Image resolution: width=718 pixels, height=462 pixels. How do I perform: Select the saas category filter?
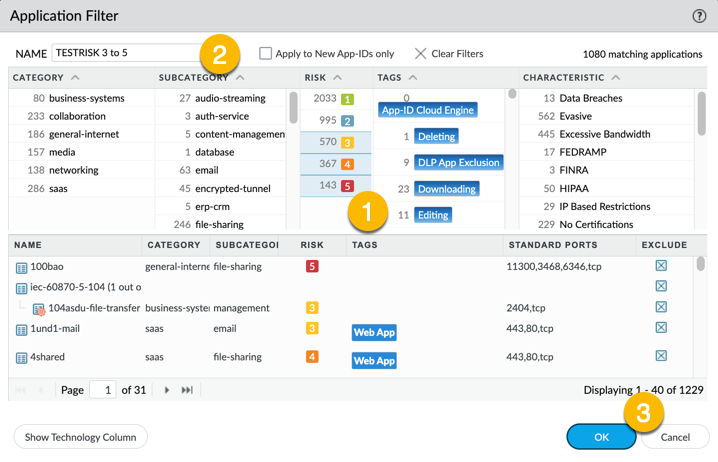tap(58, 188)
